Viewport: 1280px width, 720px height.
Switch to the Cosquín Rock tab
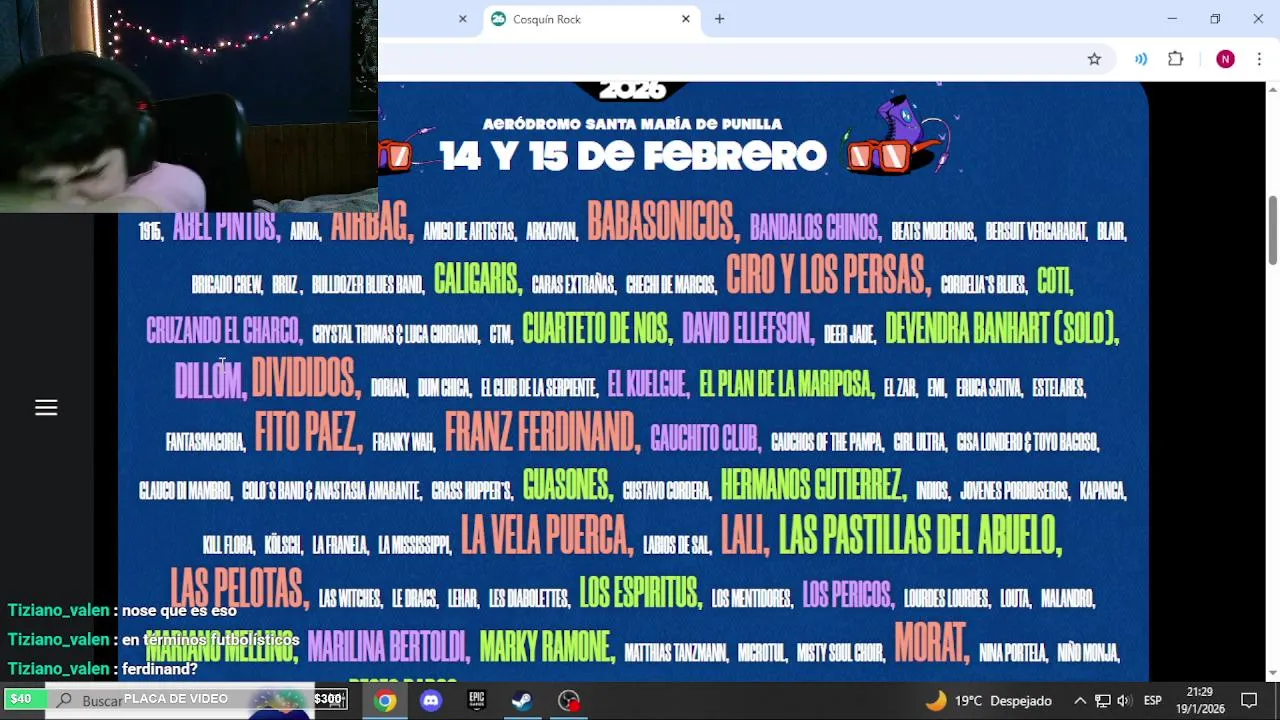click(590, 19)
